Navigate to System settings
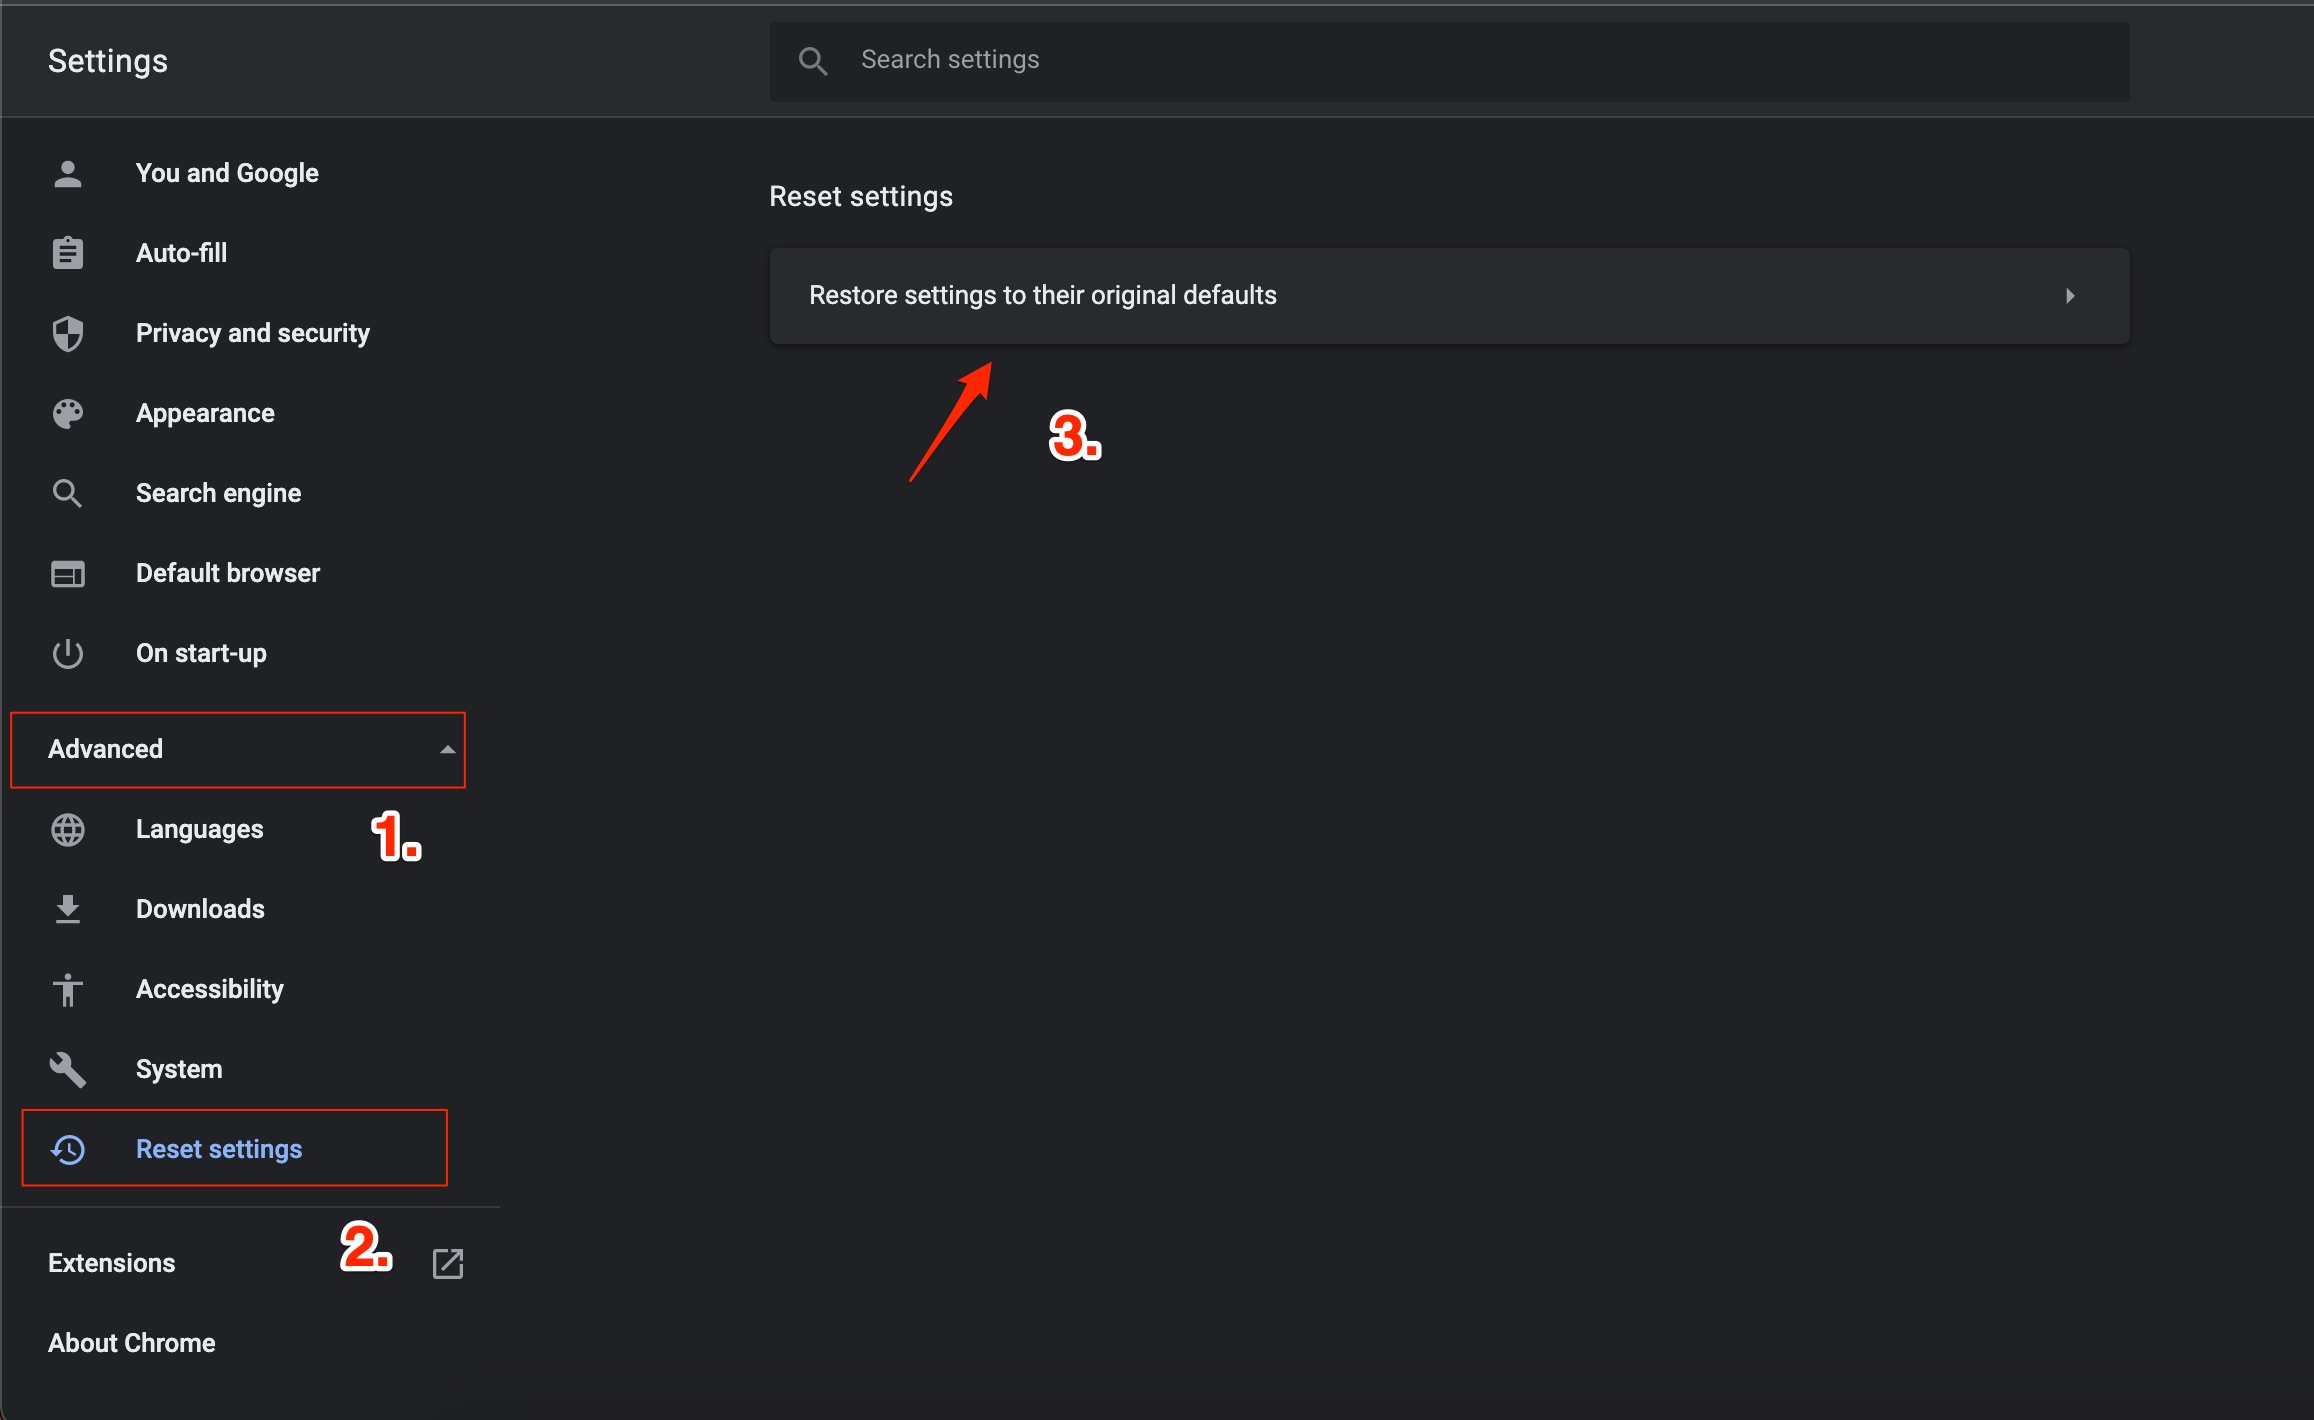 point(177,1068)
